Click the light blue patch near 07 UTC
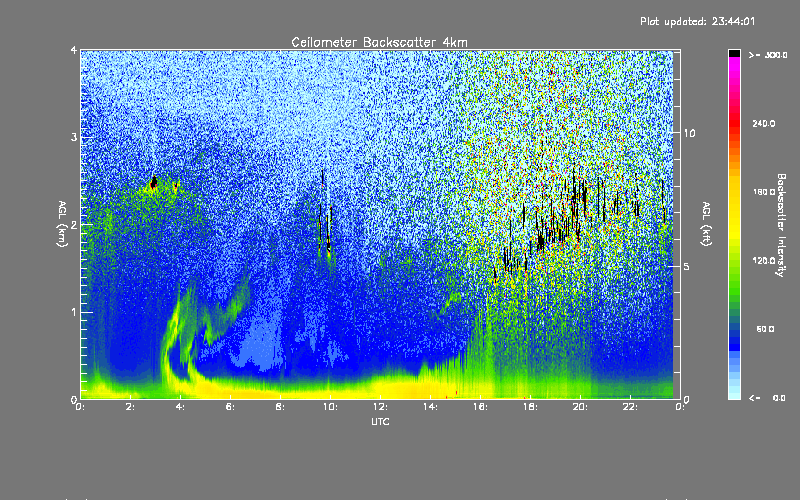 coord(260,344)
